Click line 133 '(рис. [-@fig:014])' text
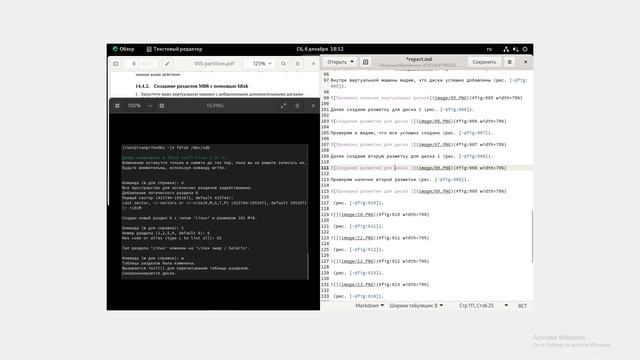Screen dimensions: 640x360 [358, 296]
